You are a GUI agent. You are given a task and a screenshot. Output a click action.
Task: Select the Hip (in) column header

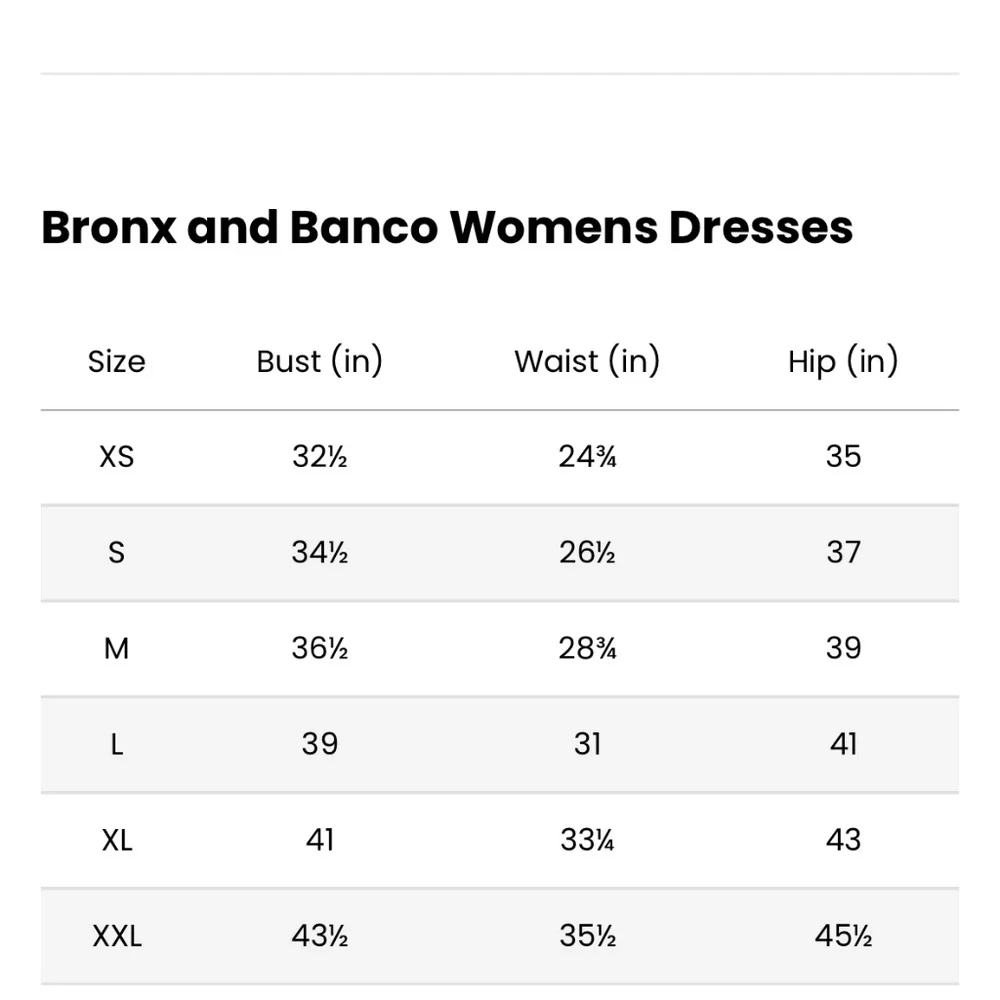[x=843, y=361]
